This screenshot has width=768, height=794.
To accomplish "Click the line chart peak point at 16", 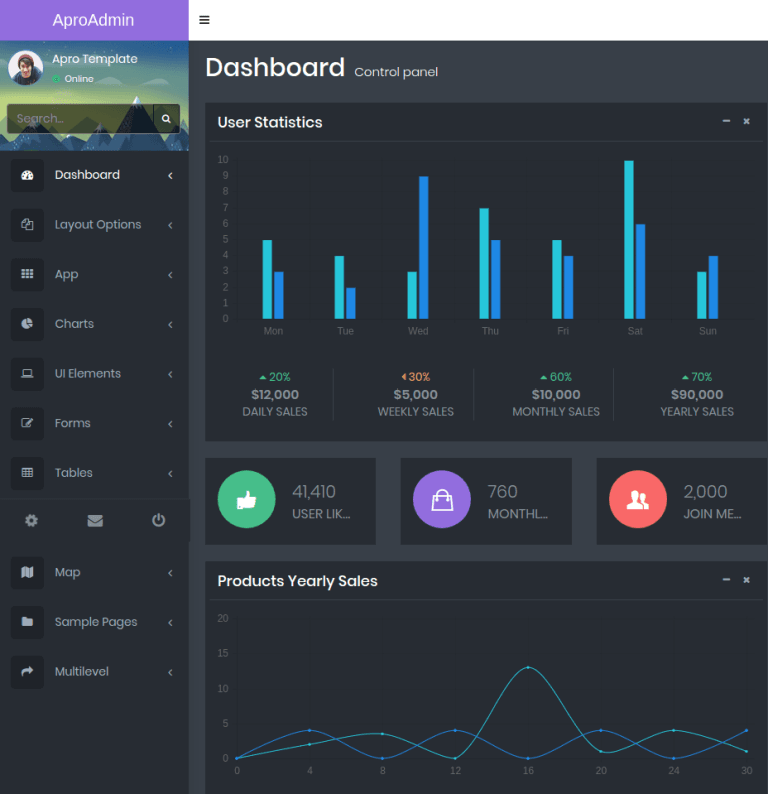I will coord(528,667).
